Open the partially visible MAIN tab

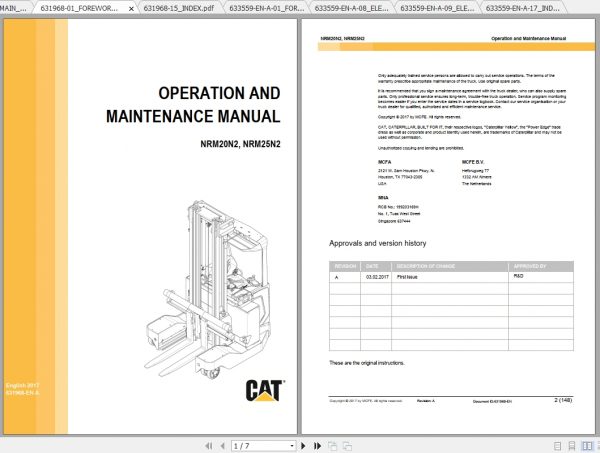[x=14, y=8]
